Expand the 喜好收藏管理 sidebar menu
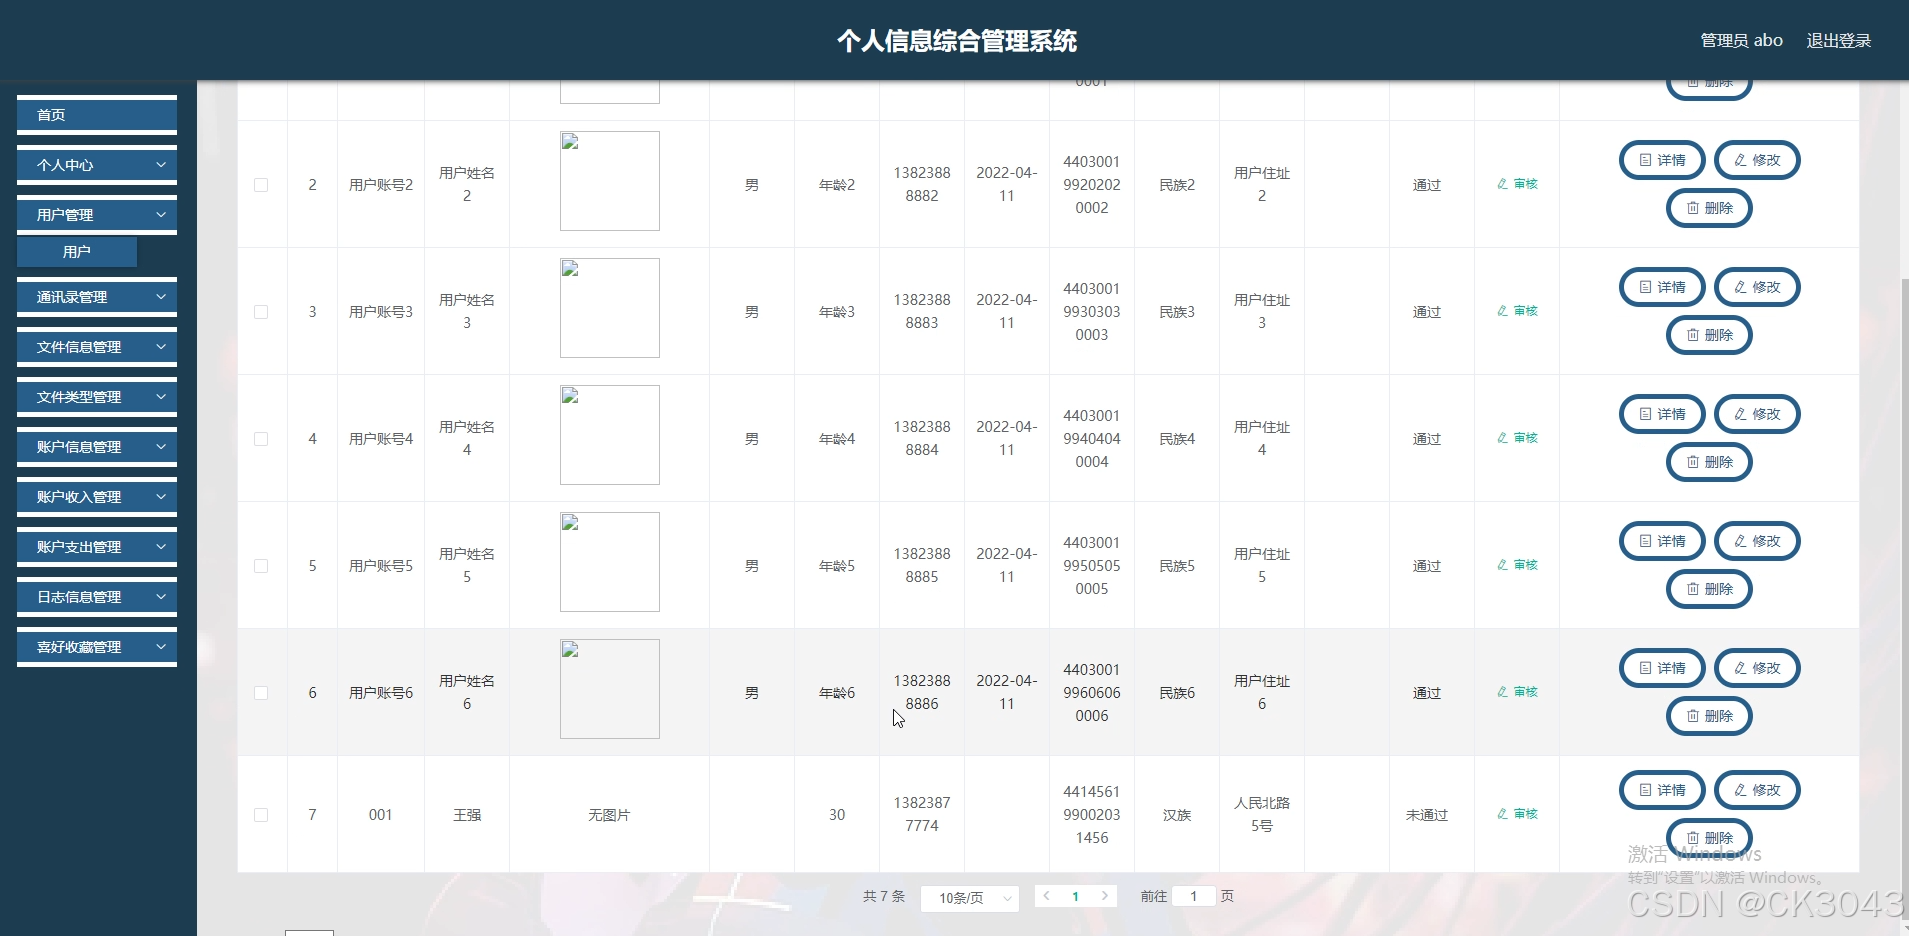The image size is (1909, 936). (97, 647)
